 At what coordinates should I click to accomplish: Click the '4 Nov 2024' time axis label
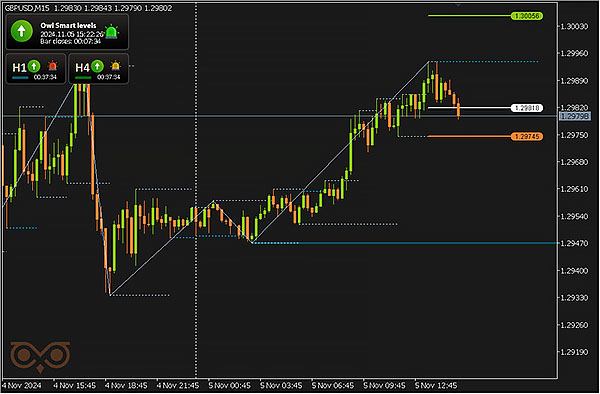[x=22, y=385]
